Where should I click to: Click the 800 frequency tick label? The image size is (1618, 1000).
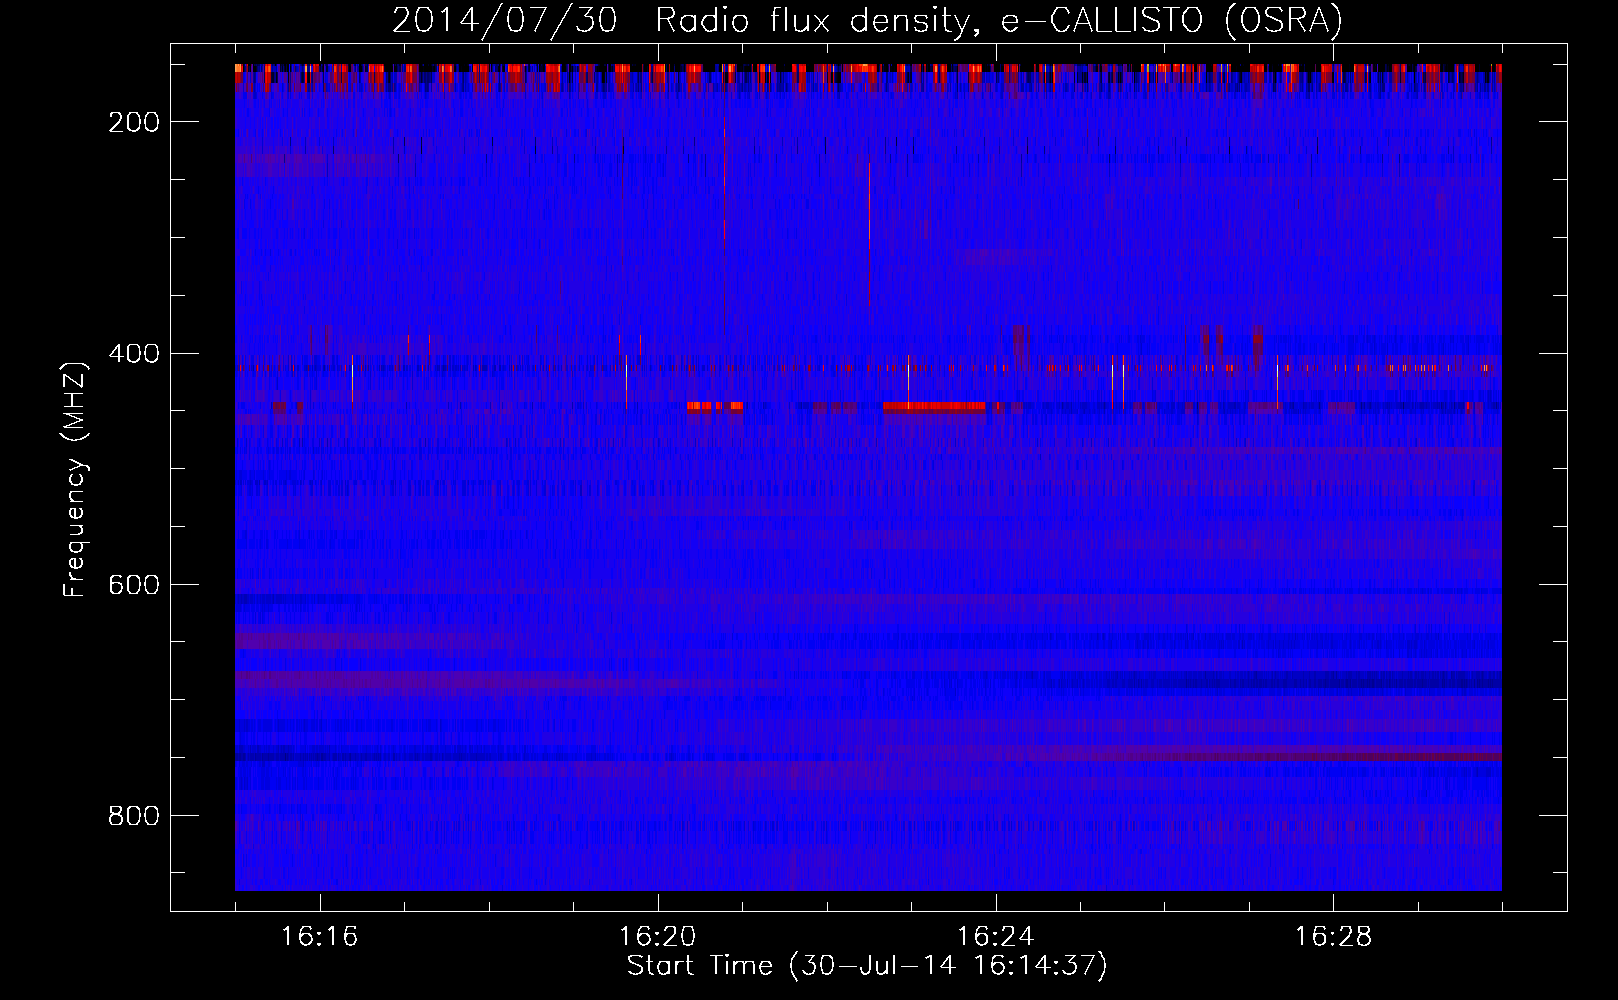(134, 817)
